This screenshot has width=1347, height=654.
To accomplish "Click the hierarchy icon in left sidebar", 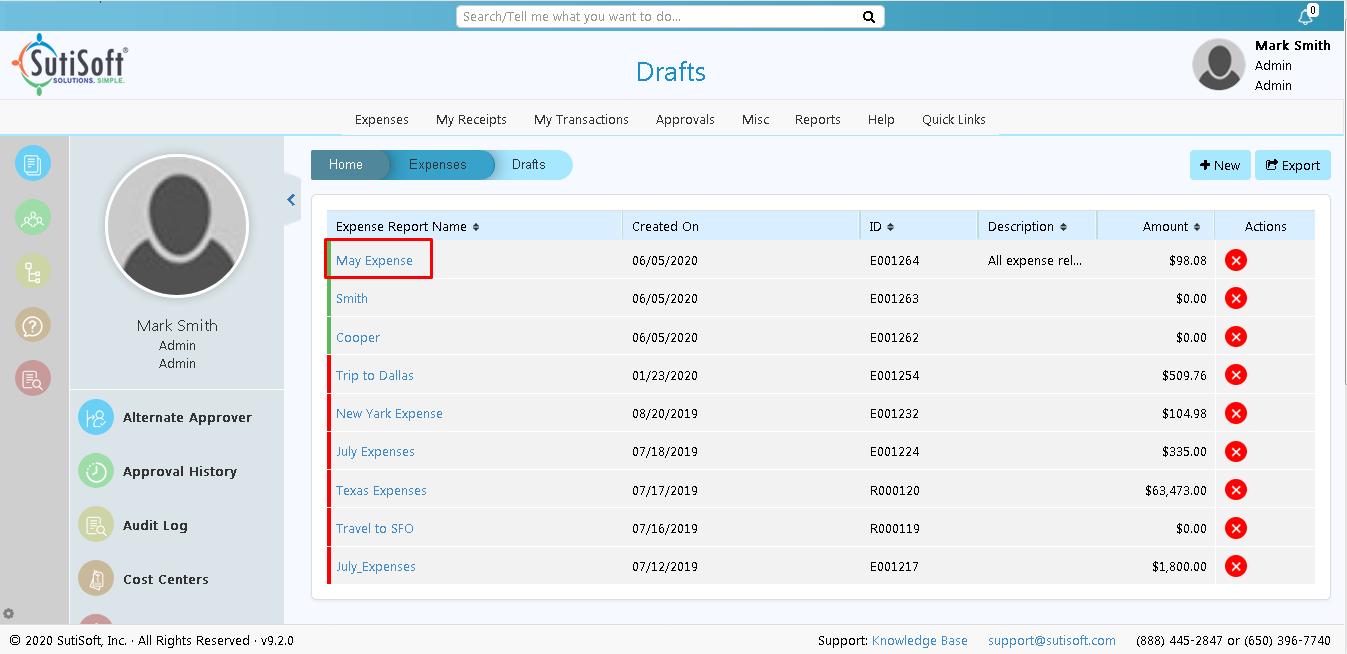I will click(x=33, y=271).
